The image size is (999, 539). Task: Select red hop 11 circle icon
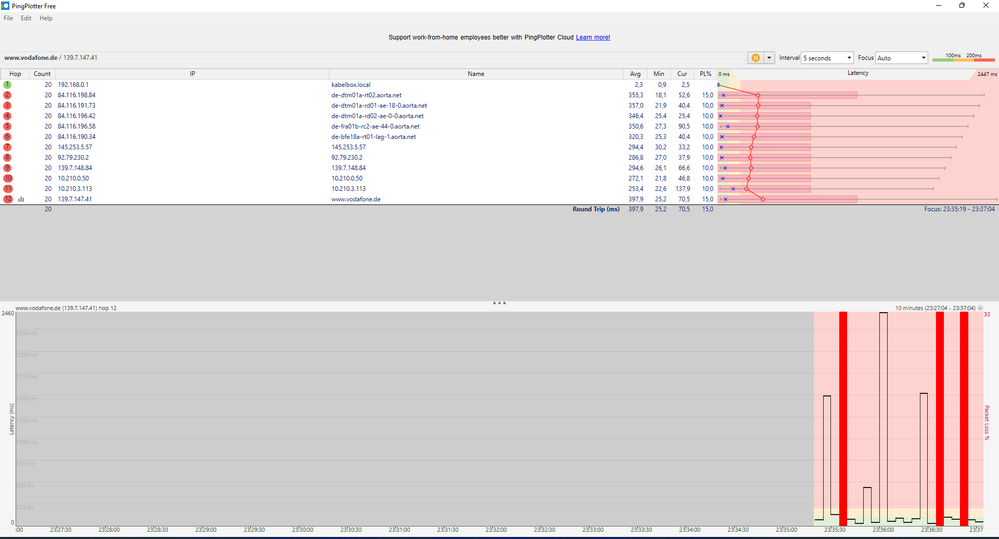coord(8,189)
